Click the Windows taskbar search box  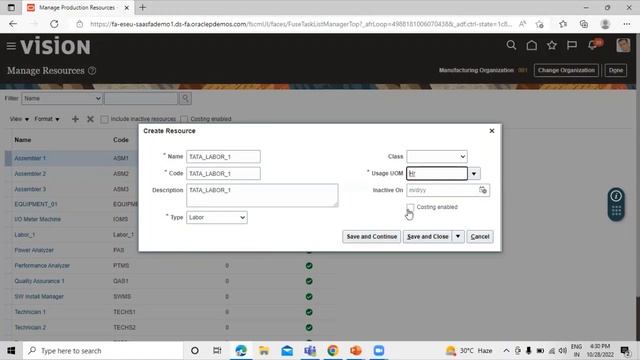click(x=103, y=351)
